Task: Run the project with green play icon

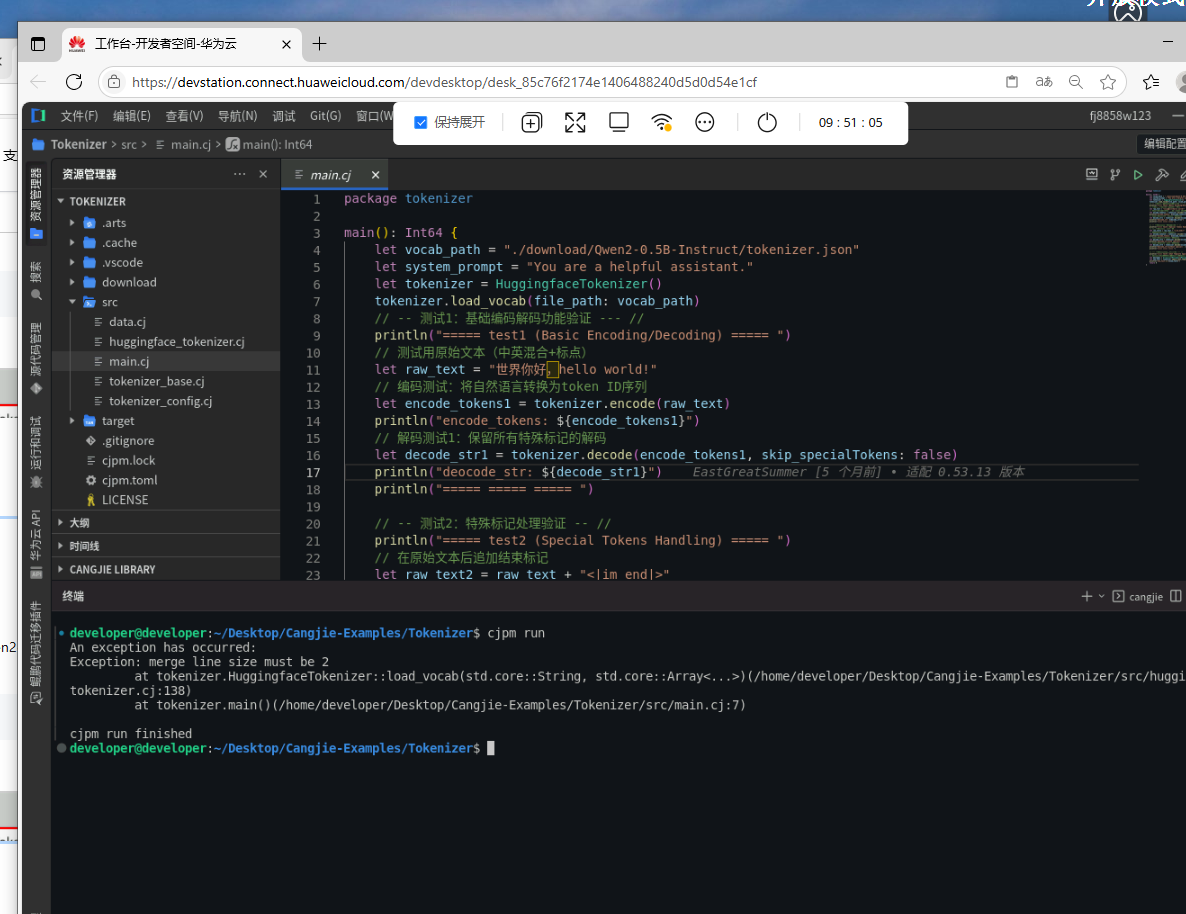Action: [x=1138, y=175]
